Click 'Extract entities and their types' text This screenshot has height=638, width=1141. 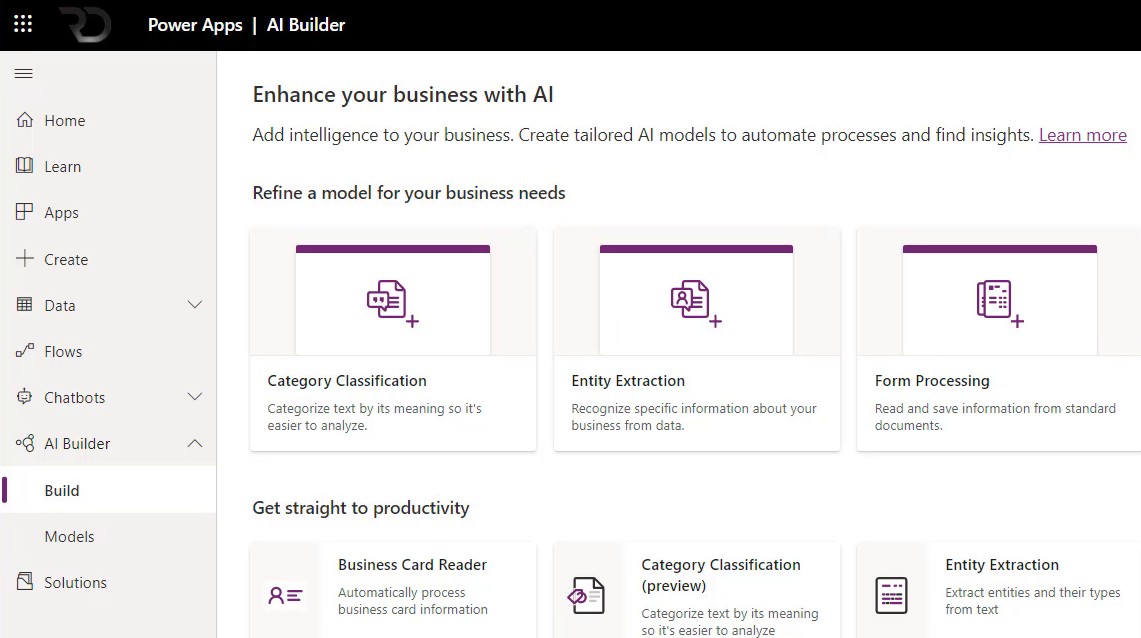point(1033,601)
